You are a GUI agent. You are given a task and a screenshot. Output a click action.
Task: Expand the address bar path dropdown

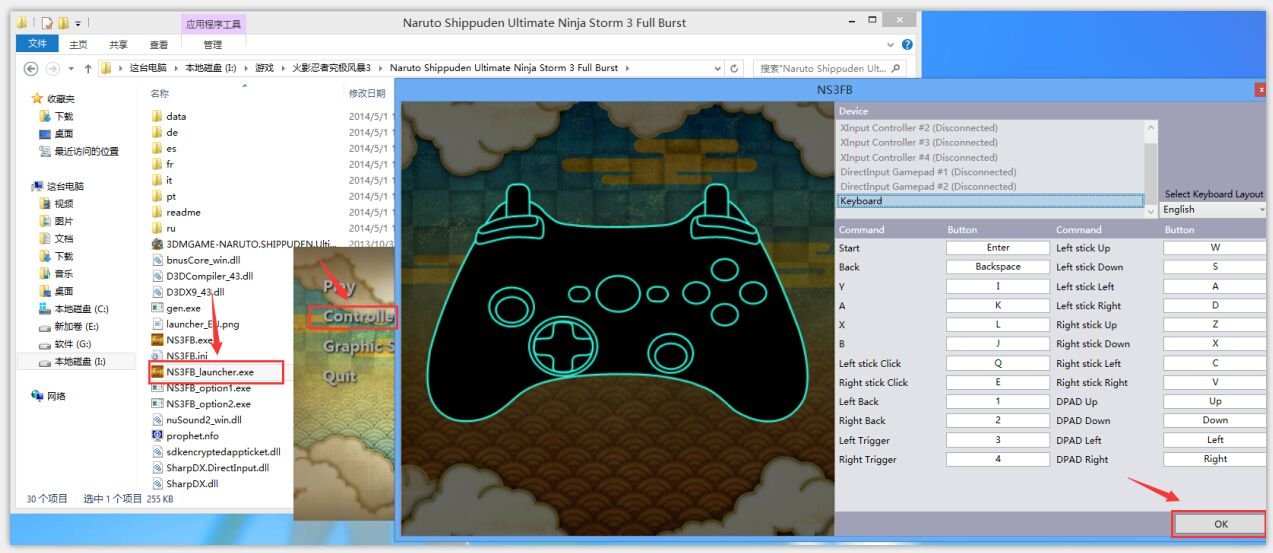pos(717,68)
